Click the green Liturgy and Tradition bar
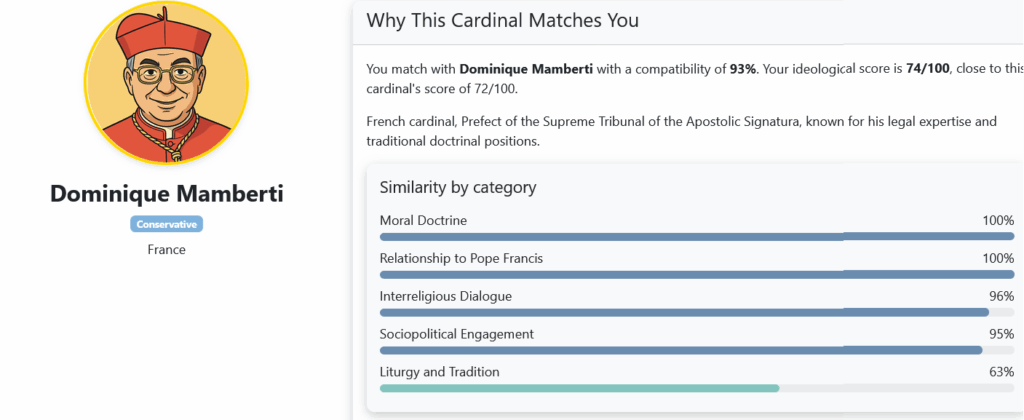The width and height of the screenshot is (1024, 420). click(x=579, y=388)
